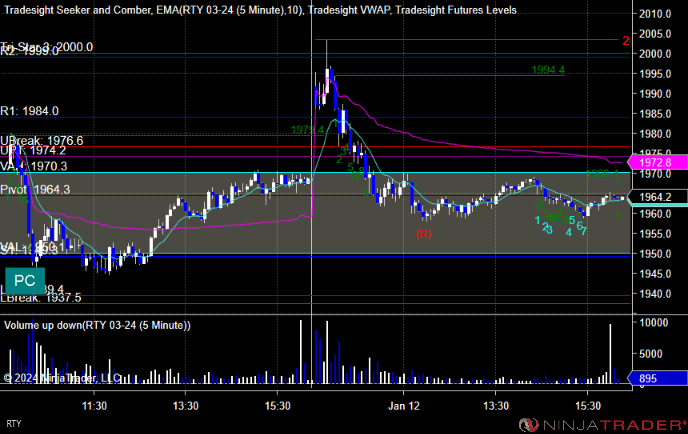Click the 10000 volume axis label

(x=653, y=323)
